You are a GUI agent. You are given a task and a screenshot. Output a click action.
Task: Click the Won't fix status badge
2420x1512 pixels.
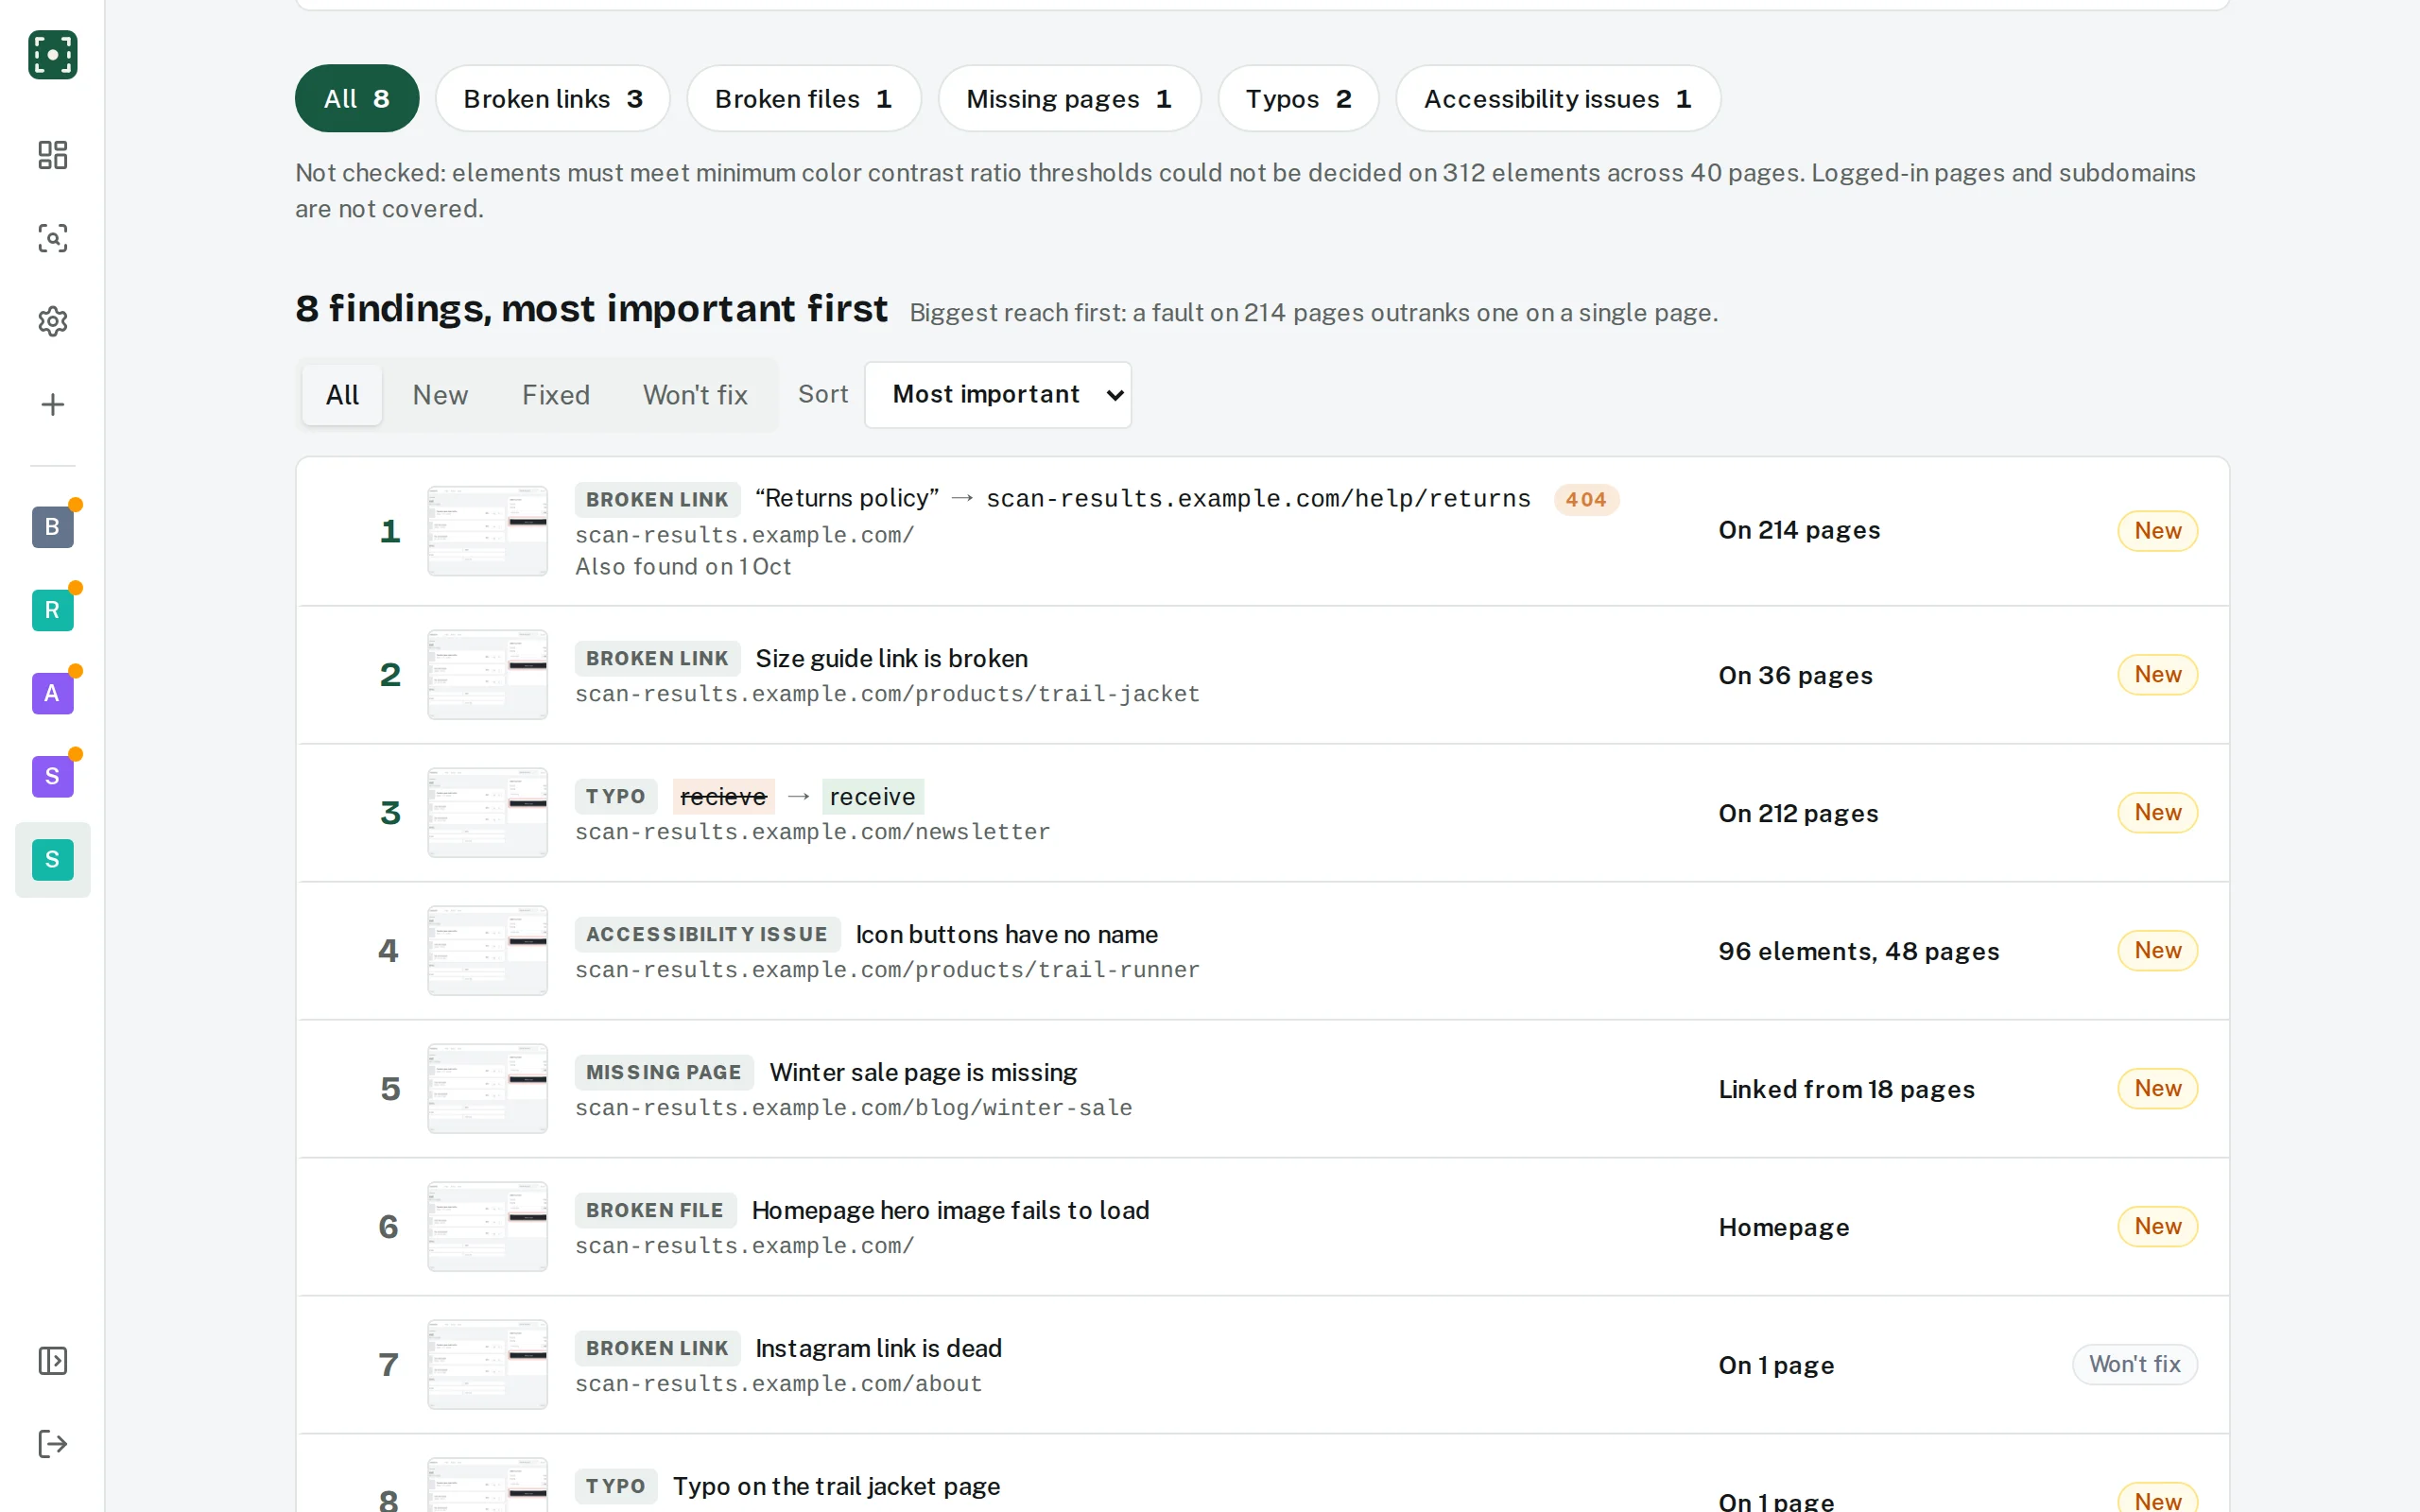2134,1364
